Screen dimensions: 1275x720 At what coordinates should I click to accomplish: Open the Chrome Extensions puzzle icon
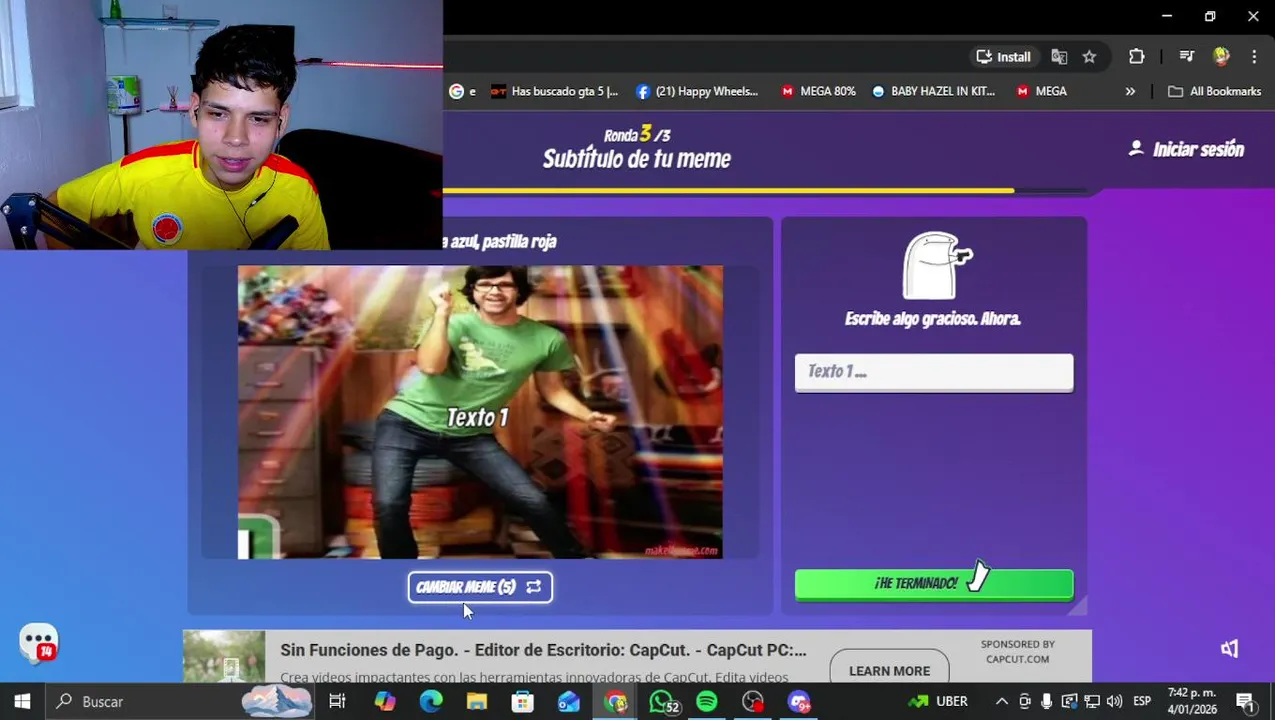coord(1136,57)
